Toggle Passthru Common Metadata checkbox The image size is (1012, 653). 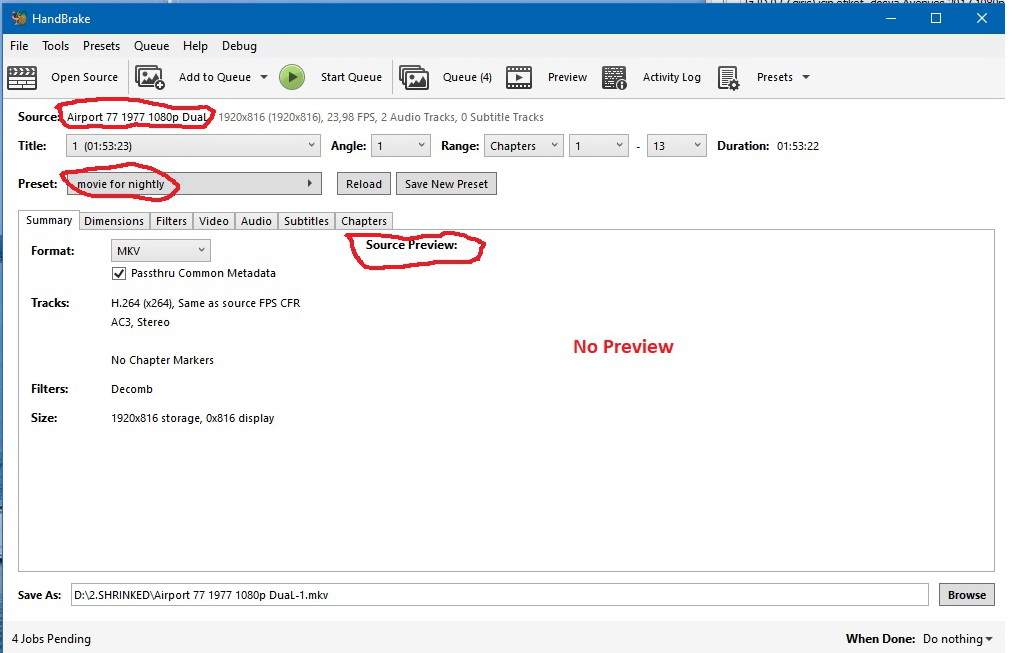point(119,273)
